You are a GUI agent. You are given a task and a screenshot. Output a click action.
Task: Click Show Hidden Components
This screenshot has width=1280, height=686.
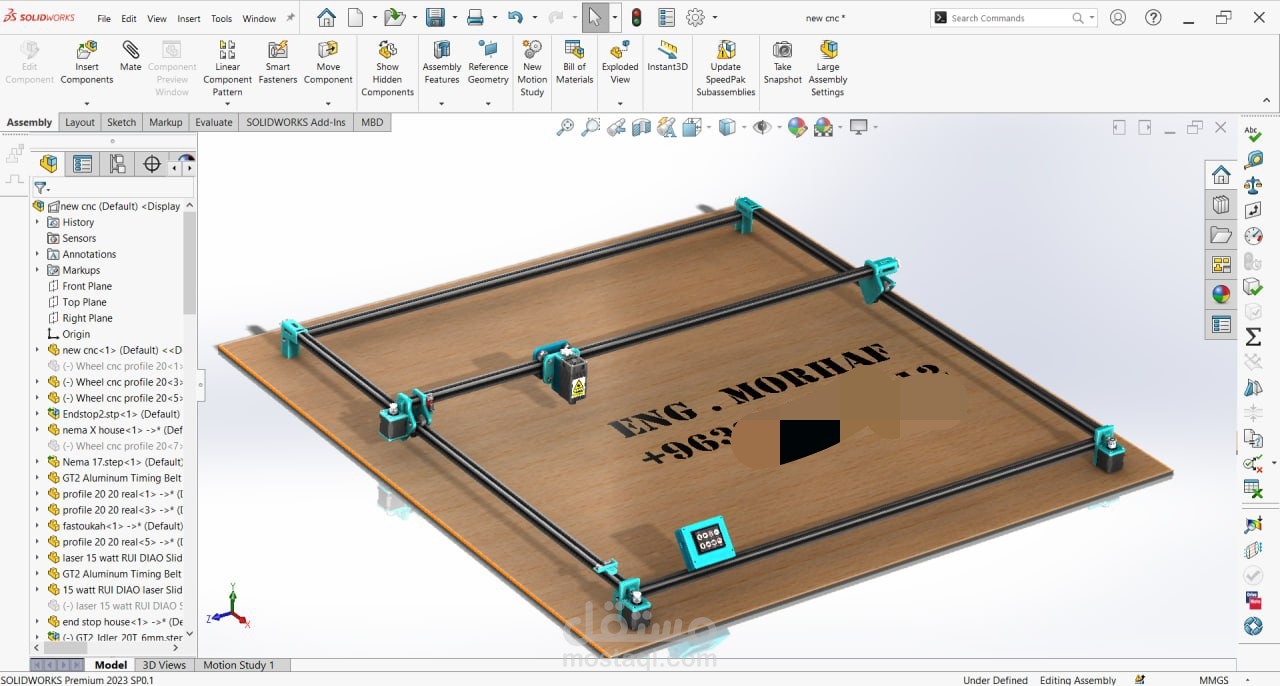click(x=387, y=68)
